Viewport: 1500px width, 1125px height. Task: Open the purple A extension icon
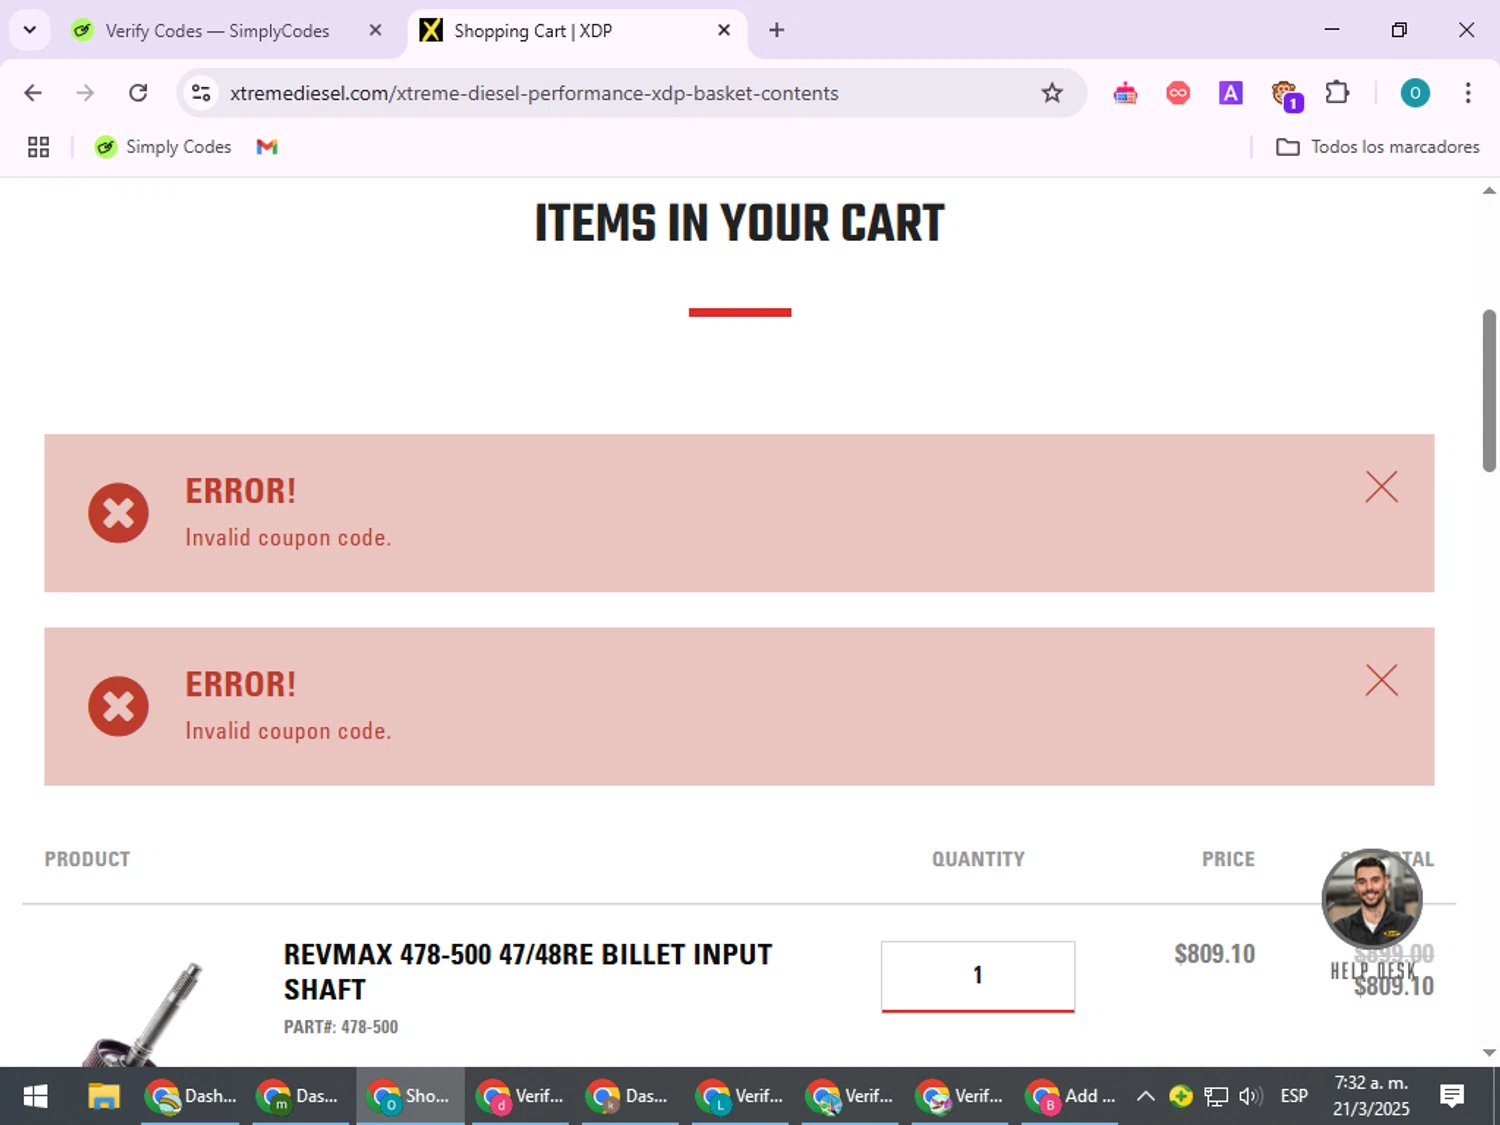click(1230, 93)
